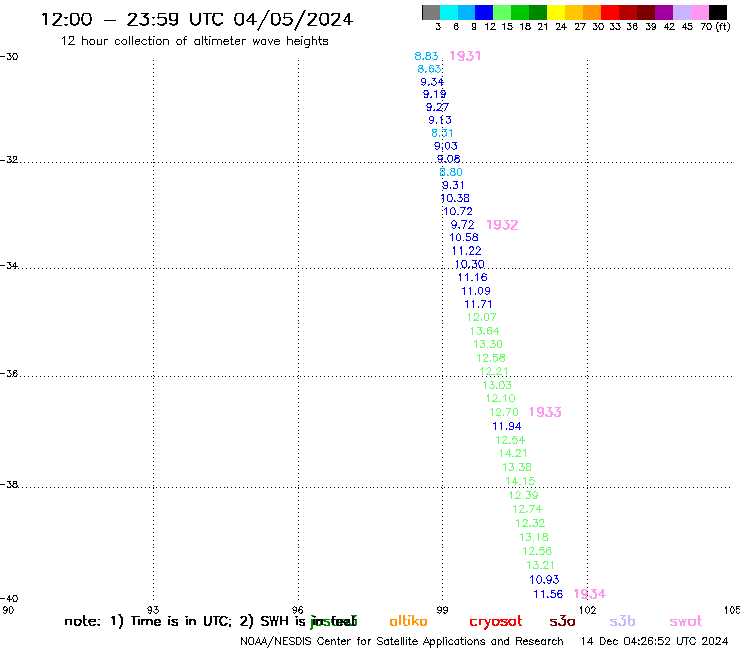
Task: Select the wave height value 8.83
Action: pyautogui.click(x=426, y=56)
